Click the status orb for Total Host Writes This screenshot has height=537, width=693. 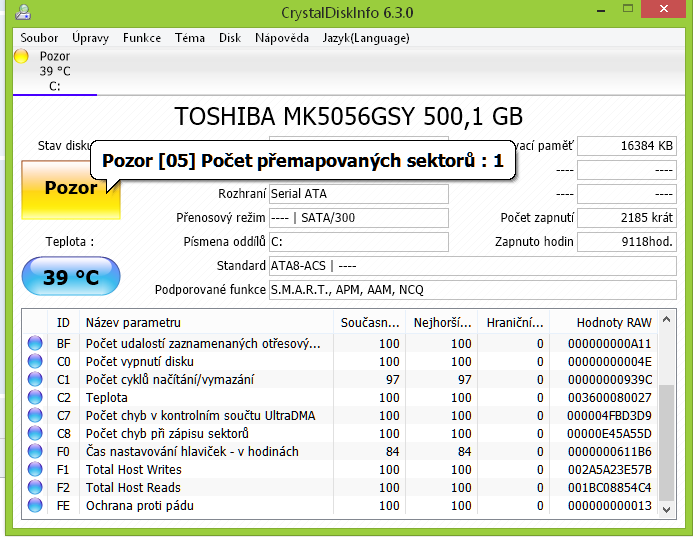tap(36, 470)
